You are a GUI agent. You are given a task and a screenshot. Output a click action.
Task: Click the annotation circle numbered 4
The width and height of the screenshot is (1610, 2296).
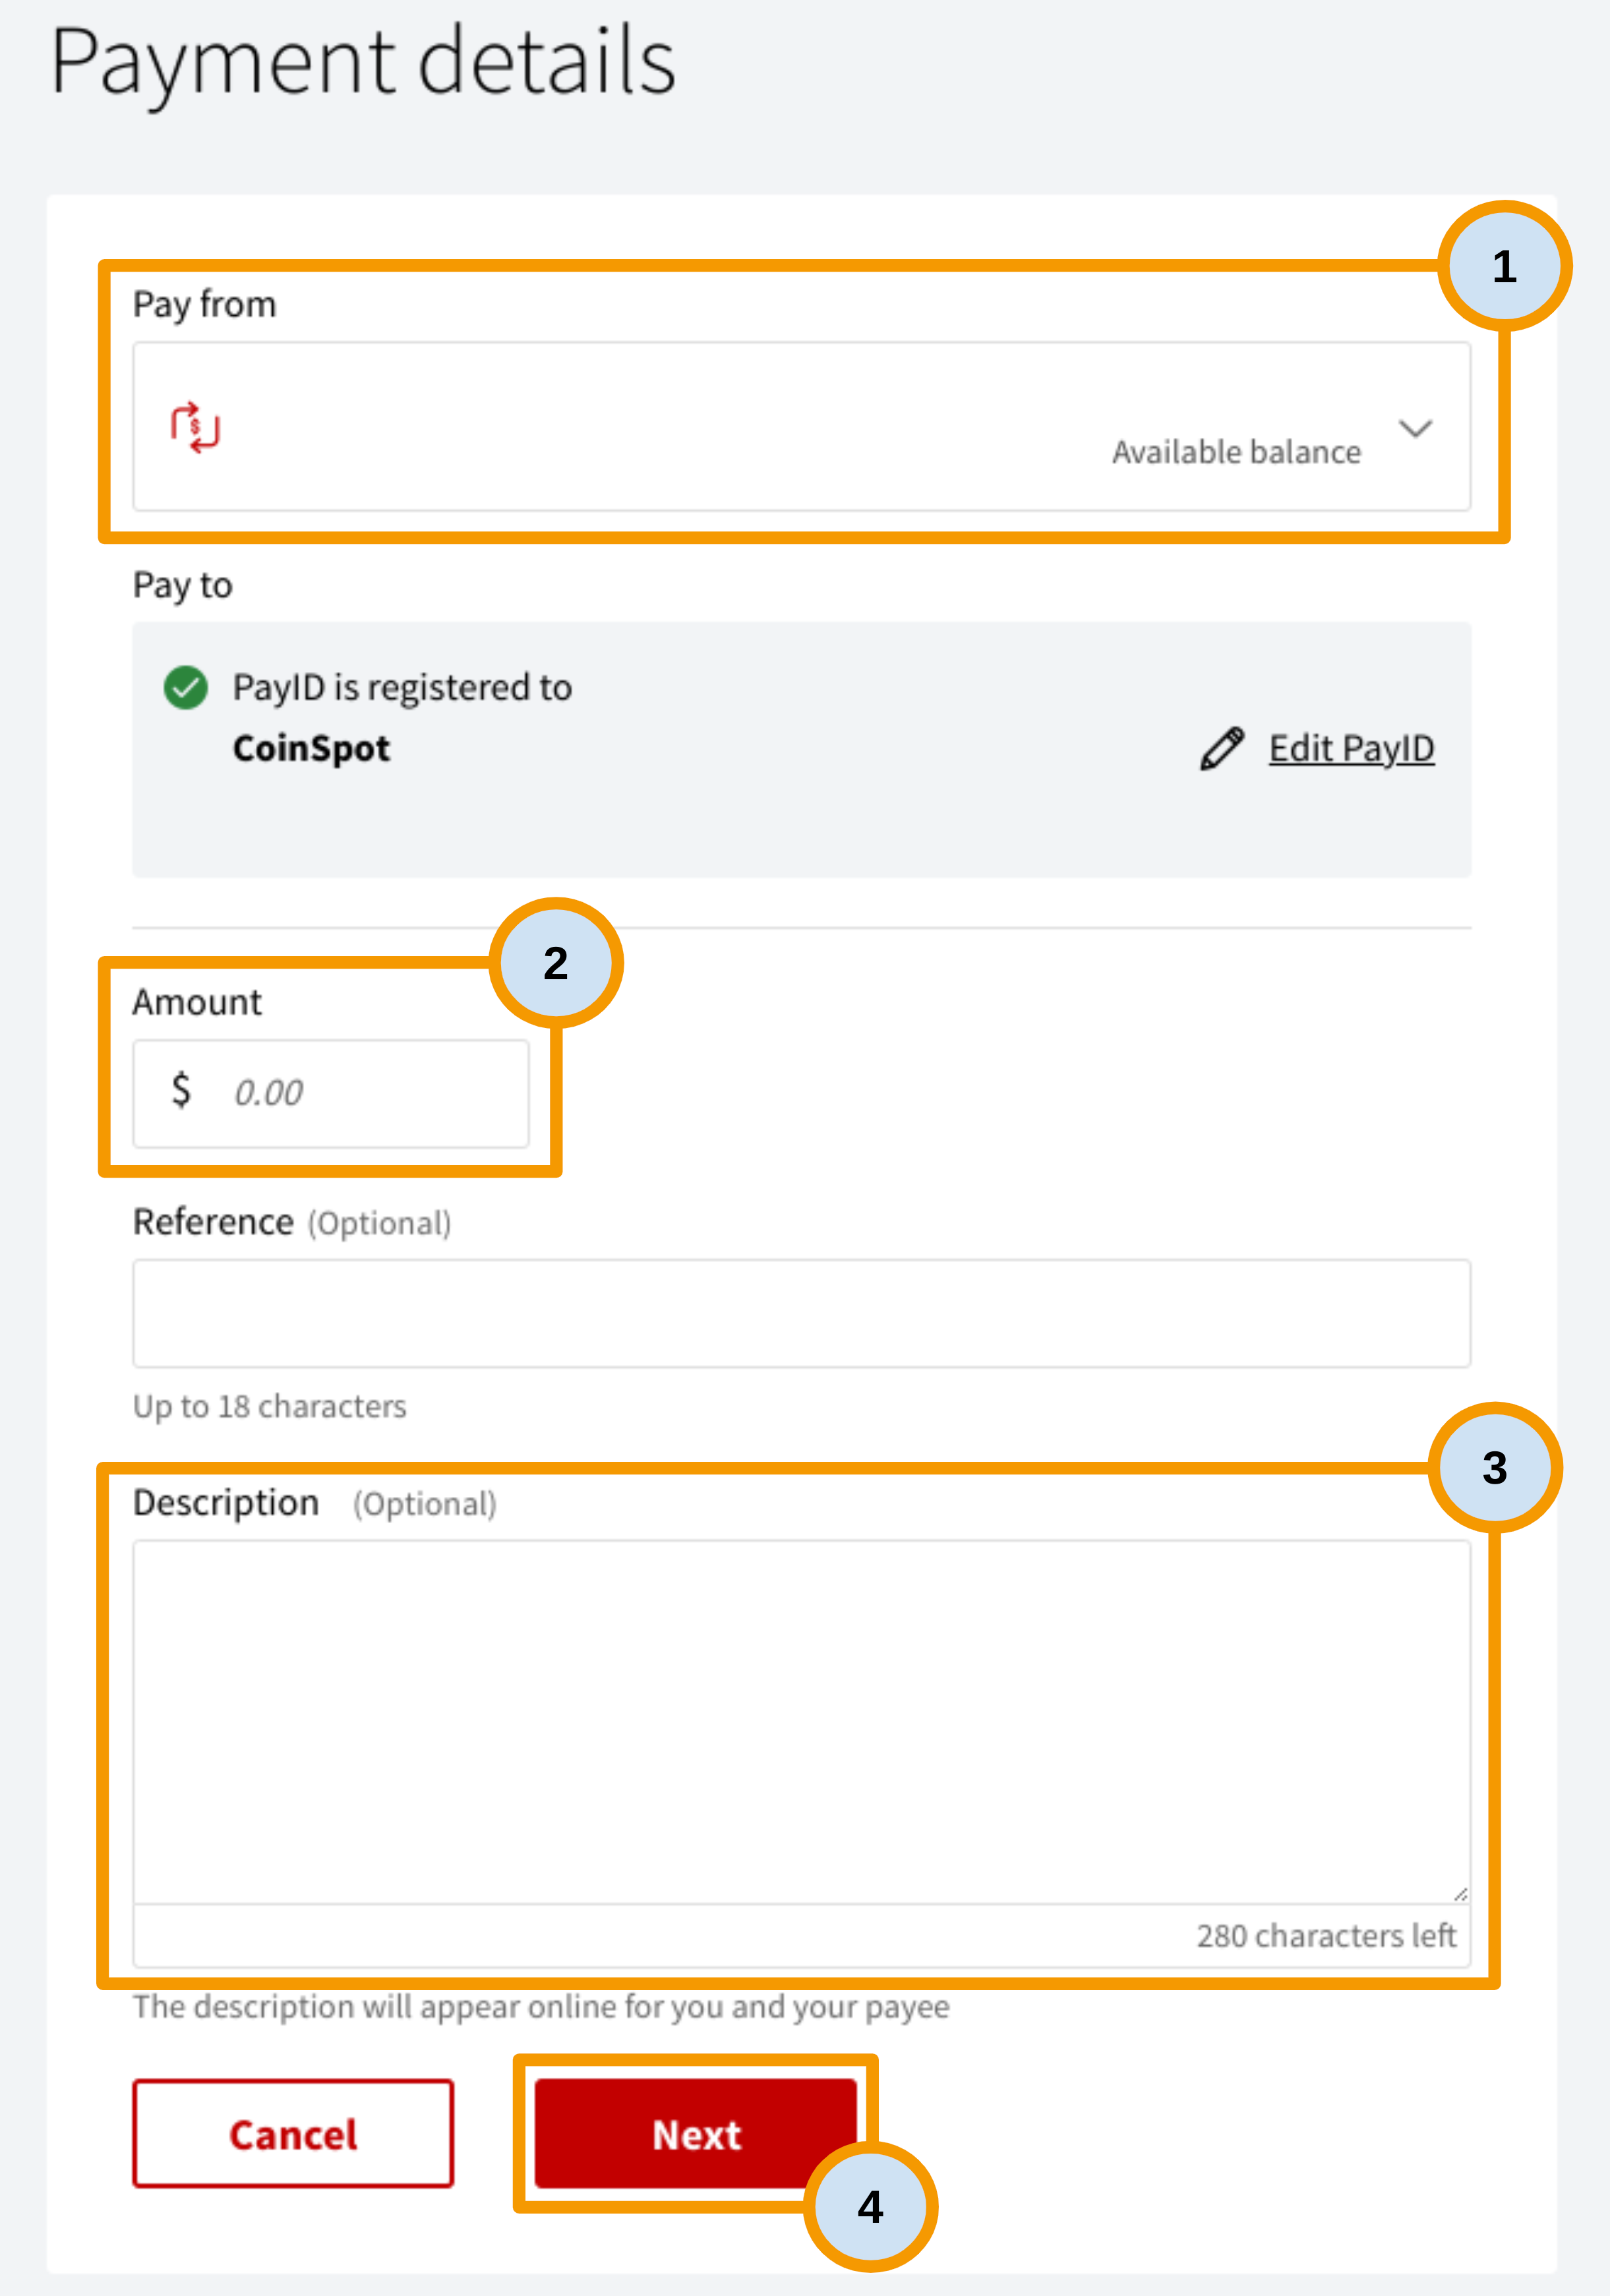[871, 2207]
